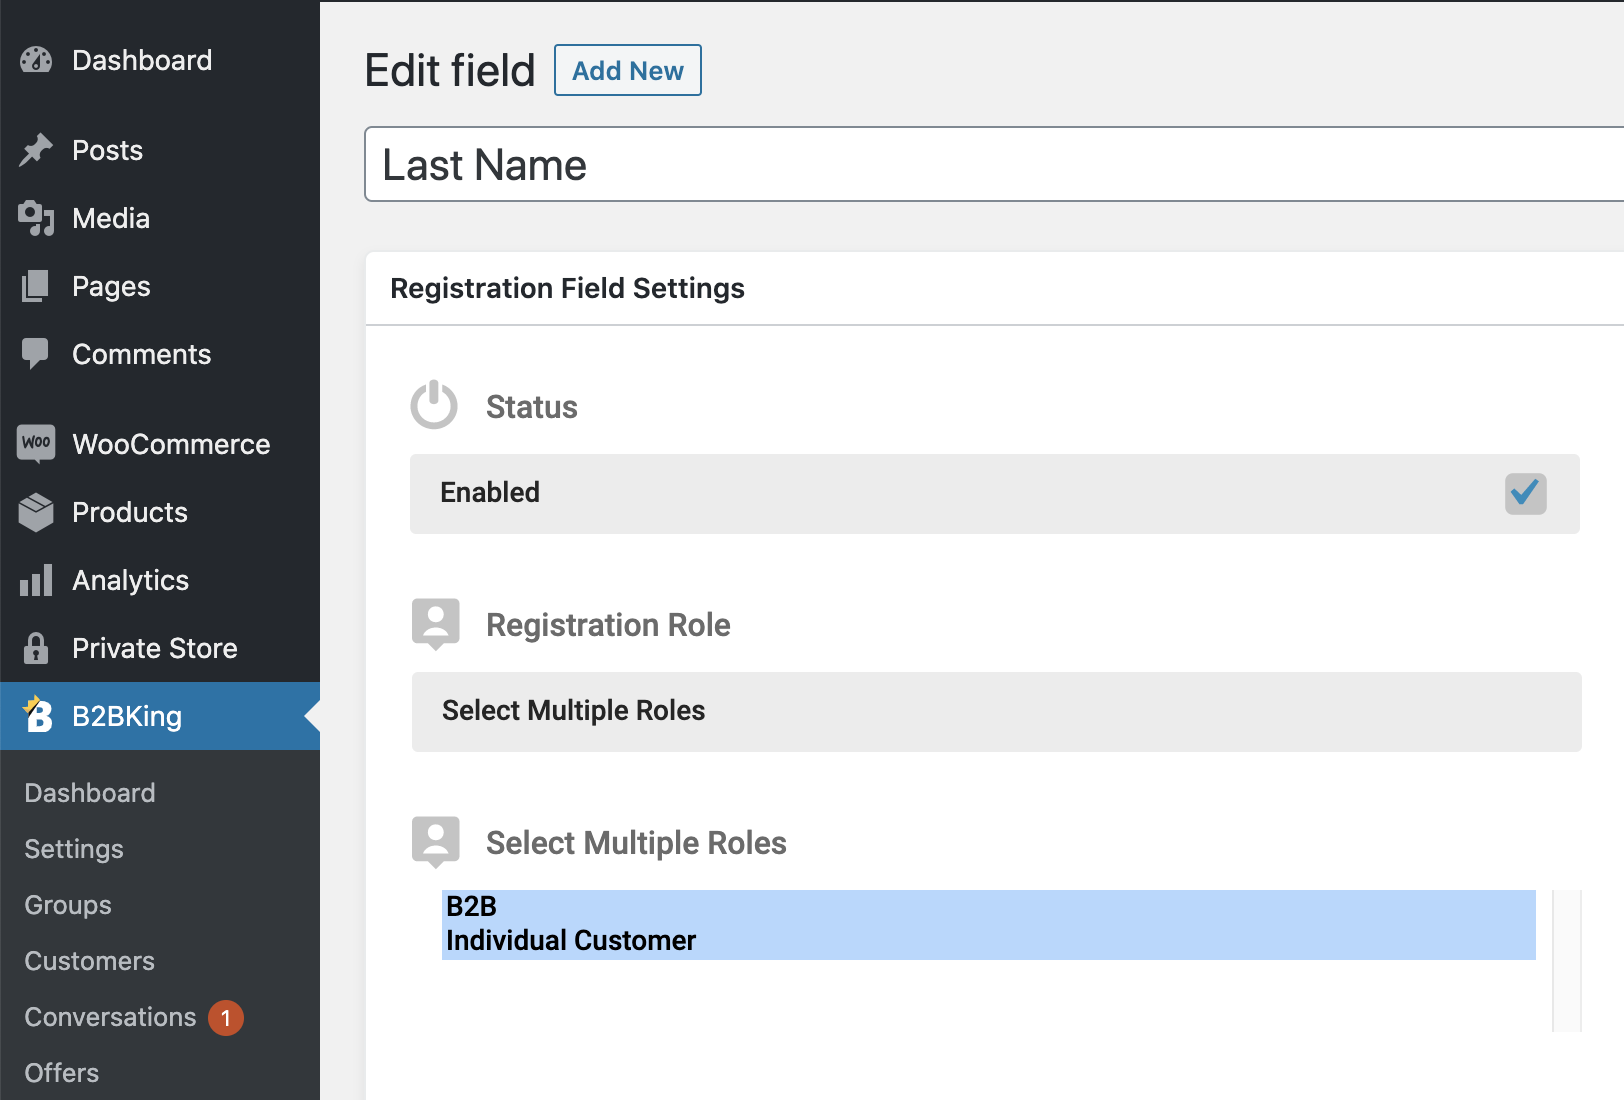Go to B2BKing Groups submenu
Screen dimensions: 1624x1100
point(68,905)
